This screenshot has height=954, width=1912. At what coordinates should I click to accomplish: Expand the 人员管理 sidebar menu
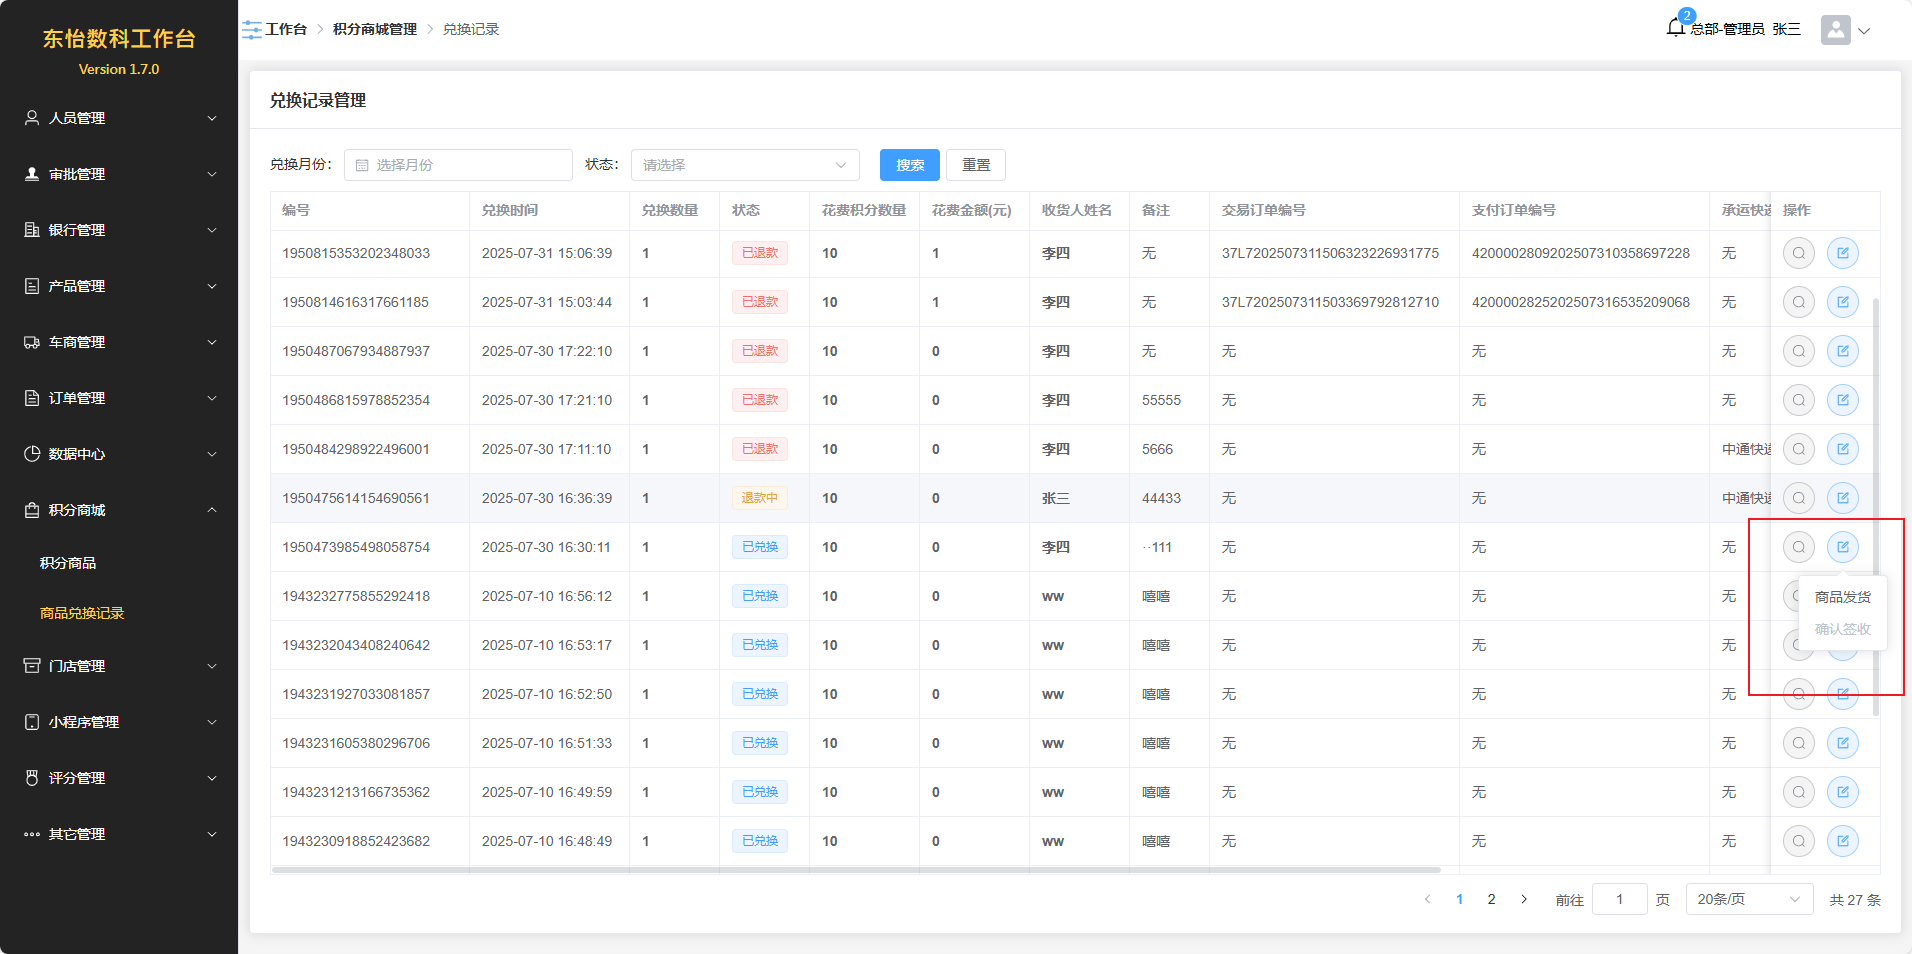point(119,118)
